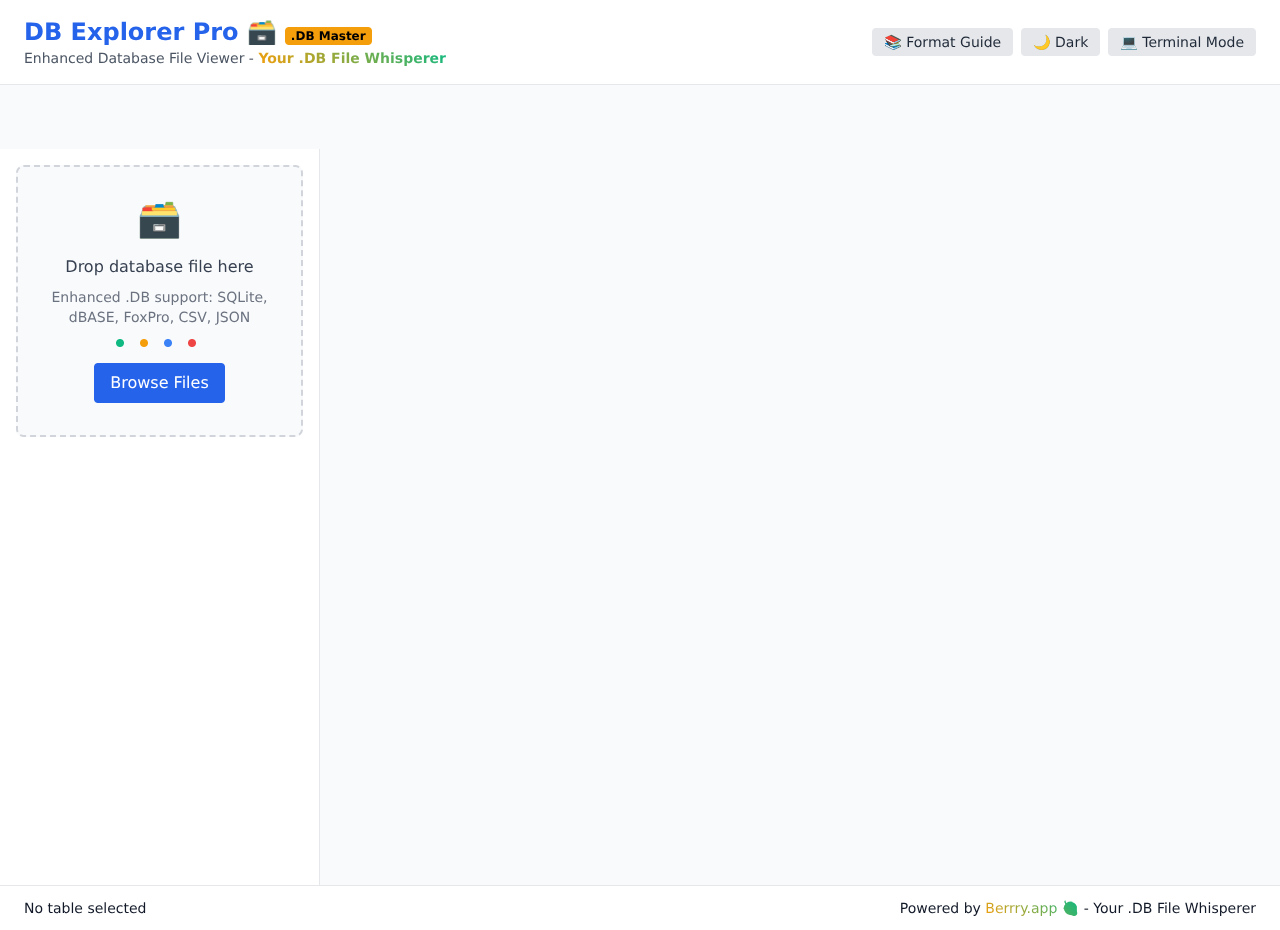Toggle Terminal Mode

point(1182,42)
